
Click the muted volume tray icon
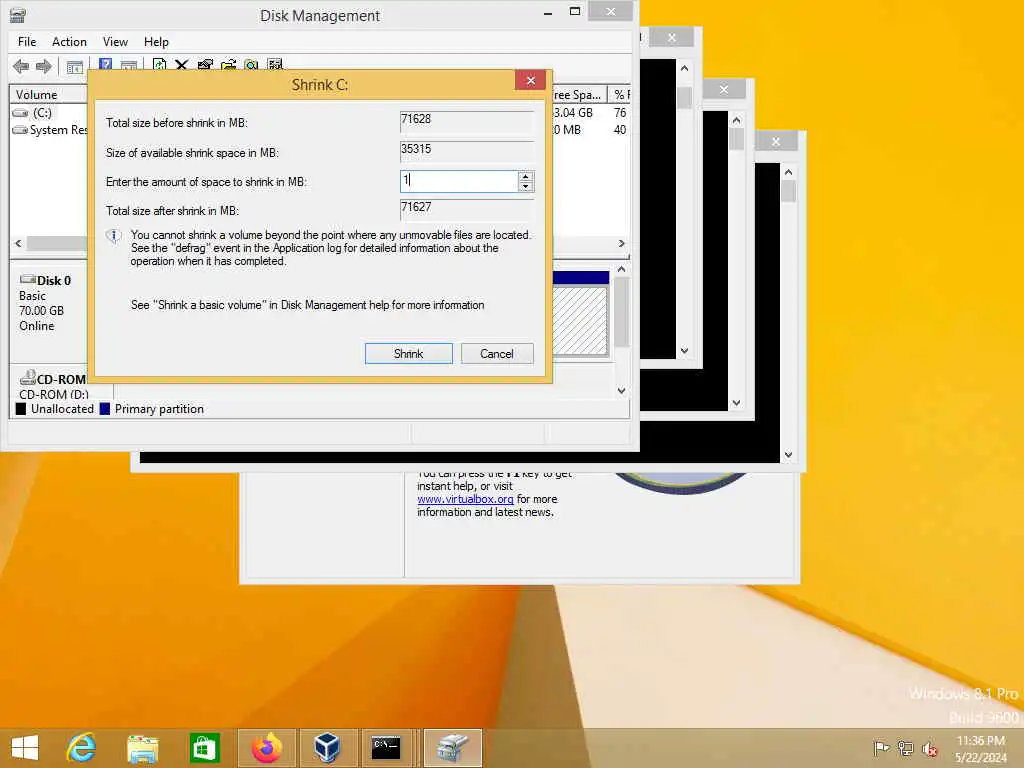(x=930, y=748)
